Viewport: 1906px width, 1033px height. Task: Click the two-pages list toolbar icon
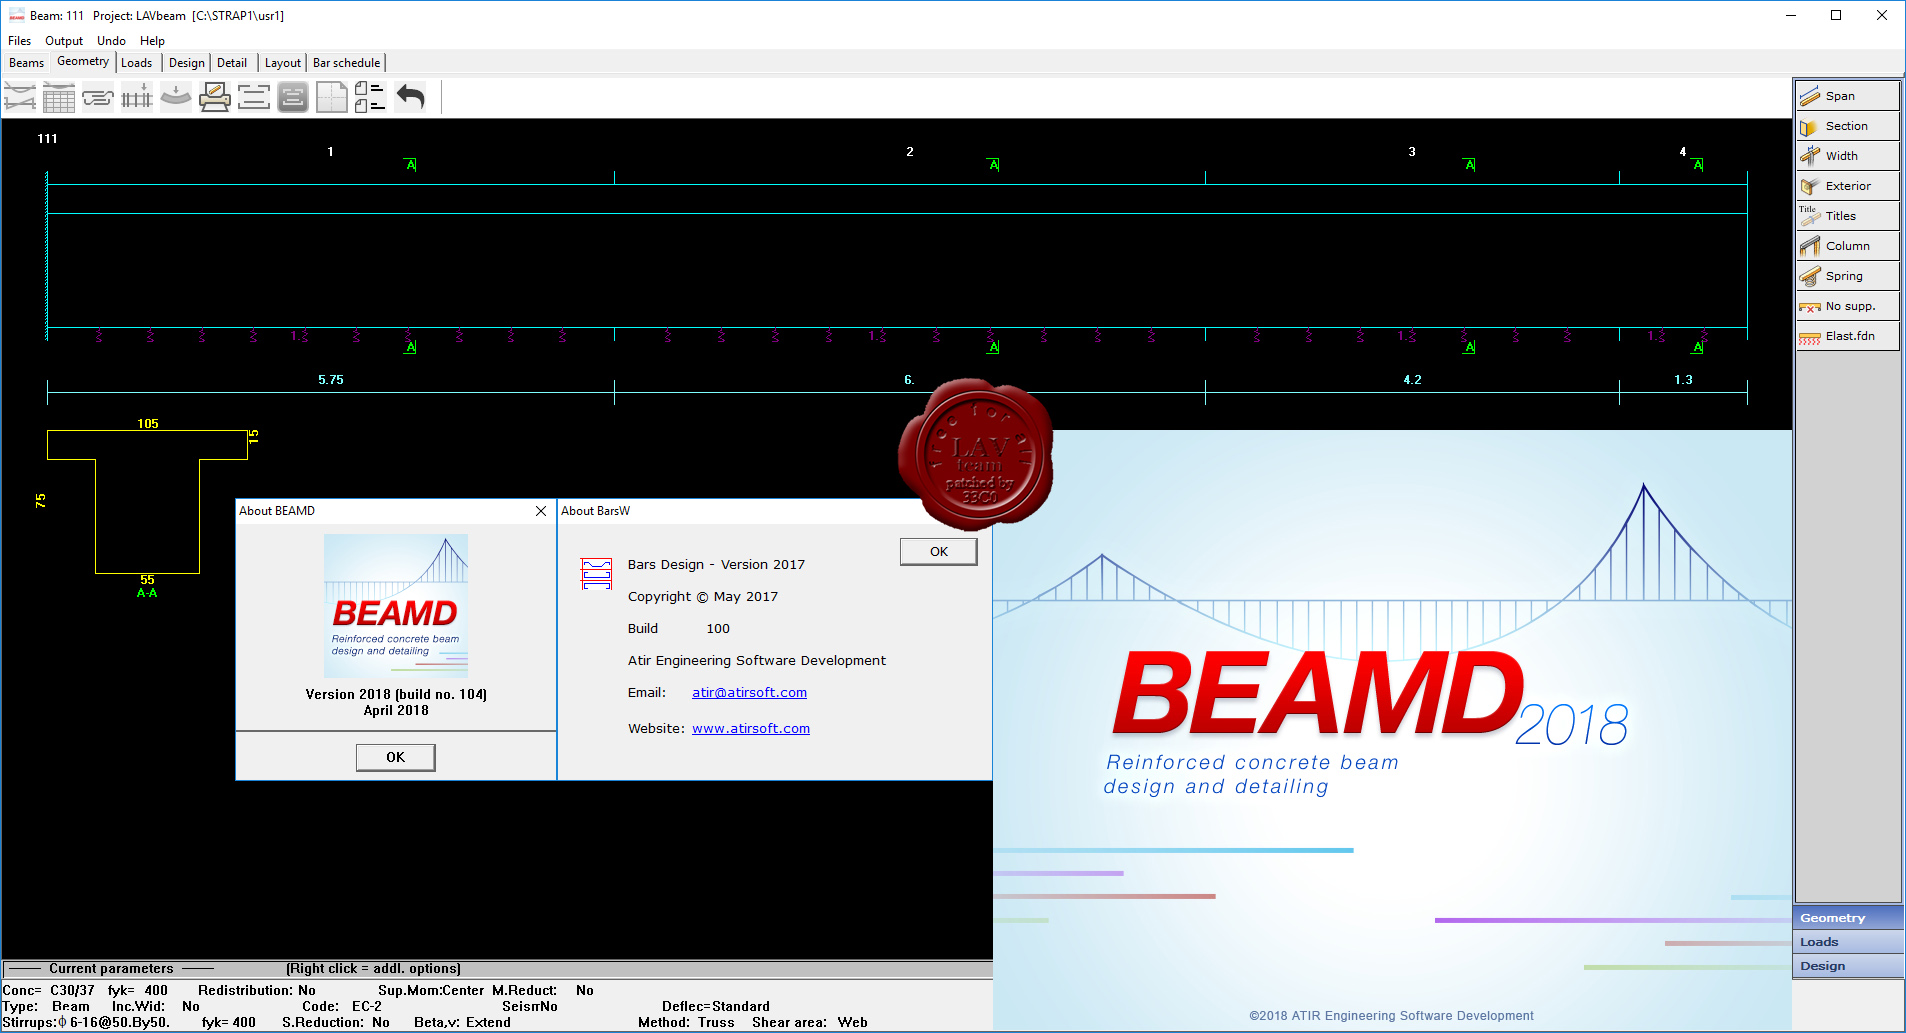[370, 97]
